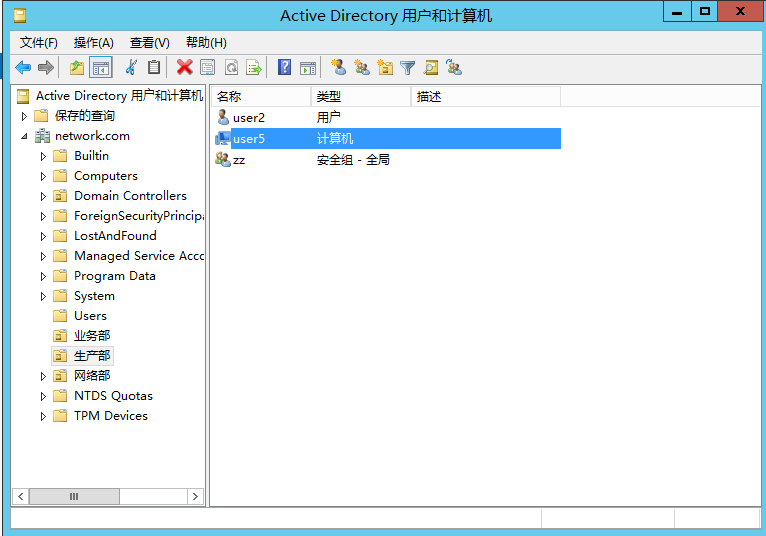
Task: Sort by 类型 column header
Action: 361,97
